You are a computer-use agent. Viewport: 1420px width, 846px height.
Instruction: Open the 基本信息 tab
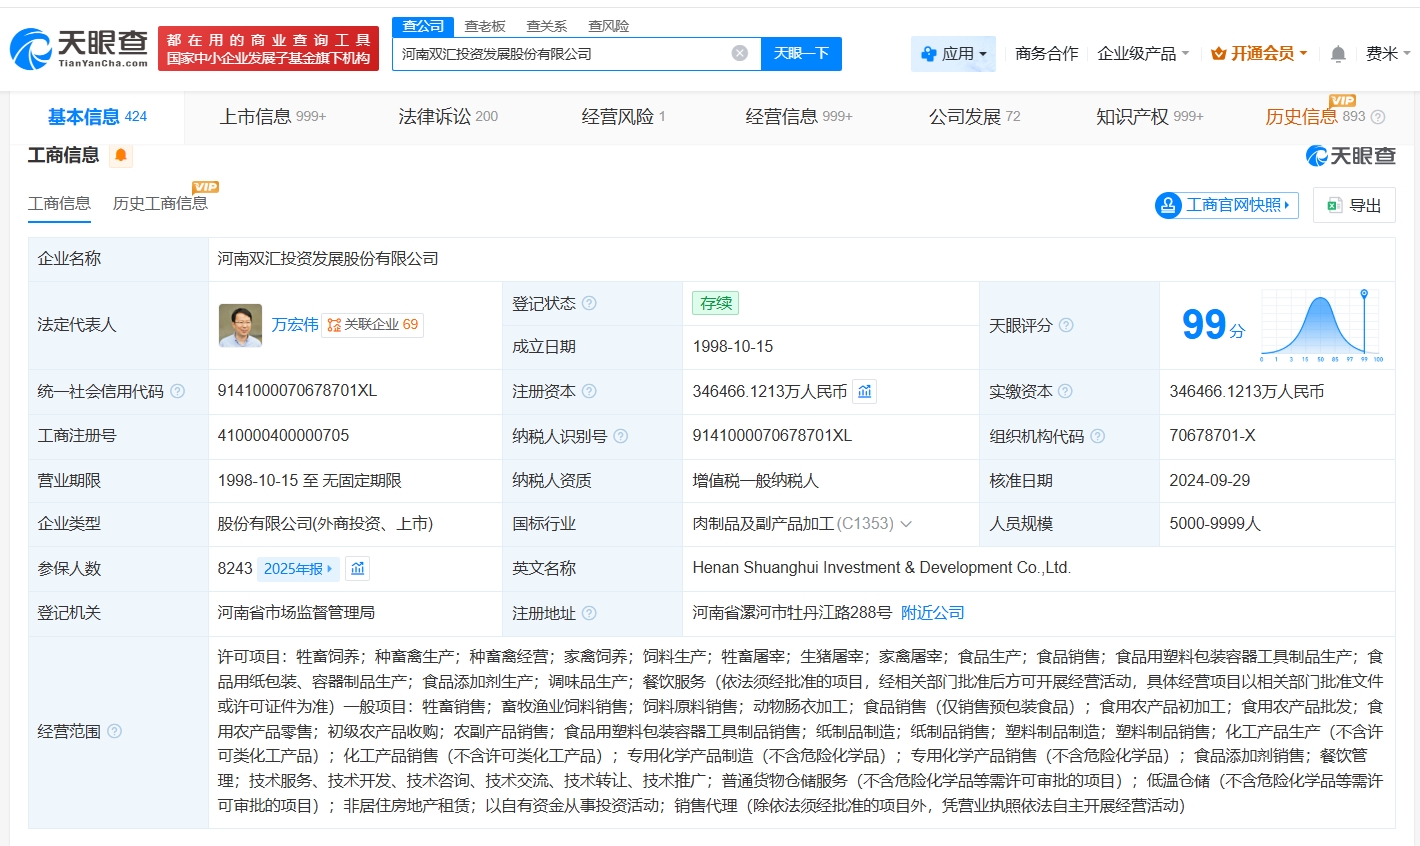(x=97, y=117)
